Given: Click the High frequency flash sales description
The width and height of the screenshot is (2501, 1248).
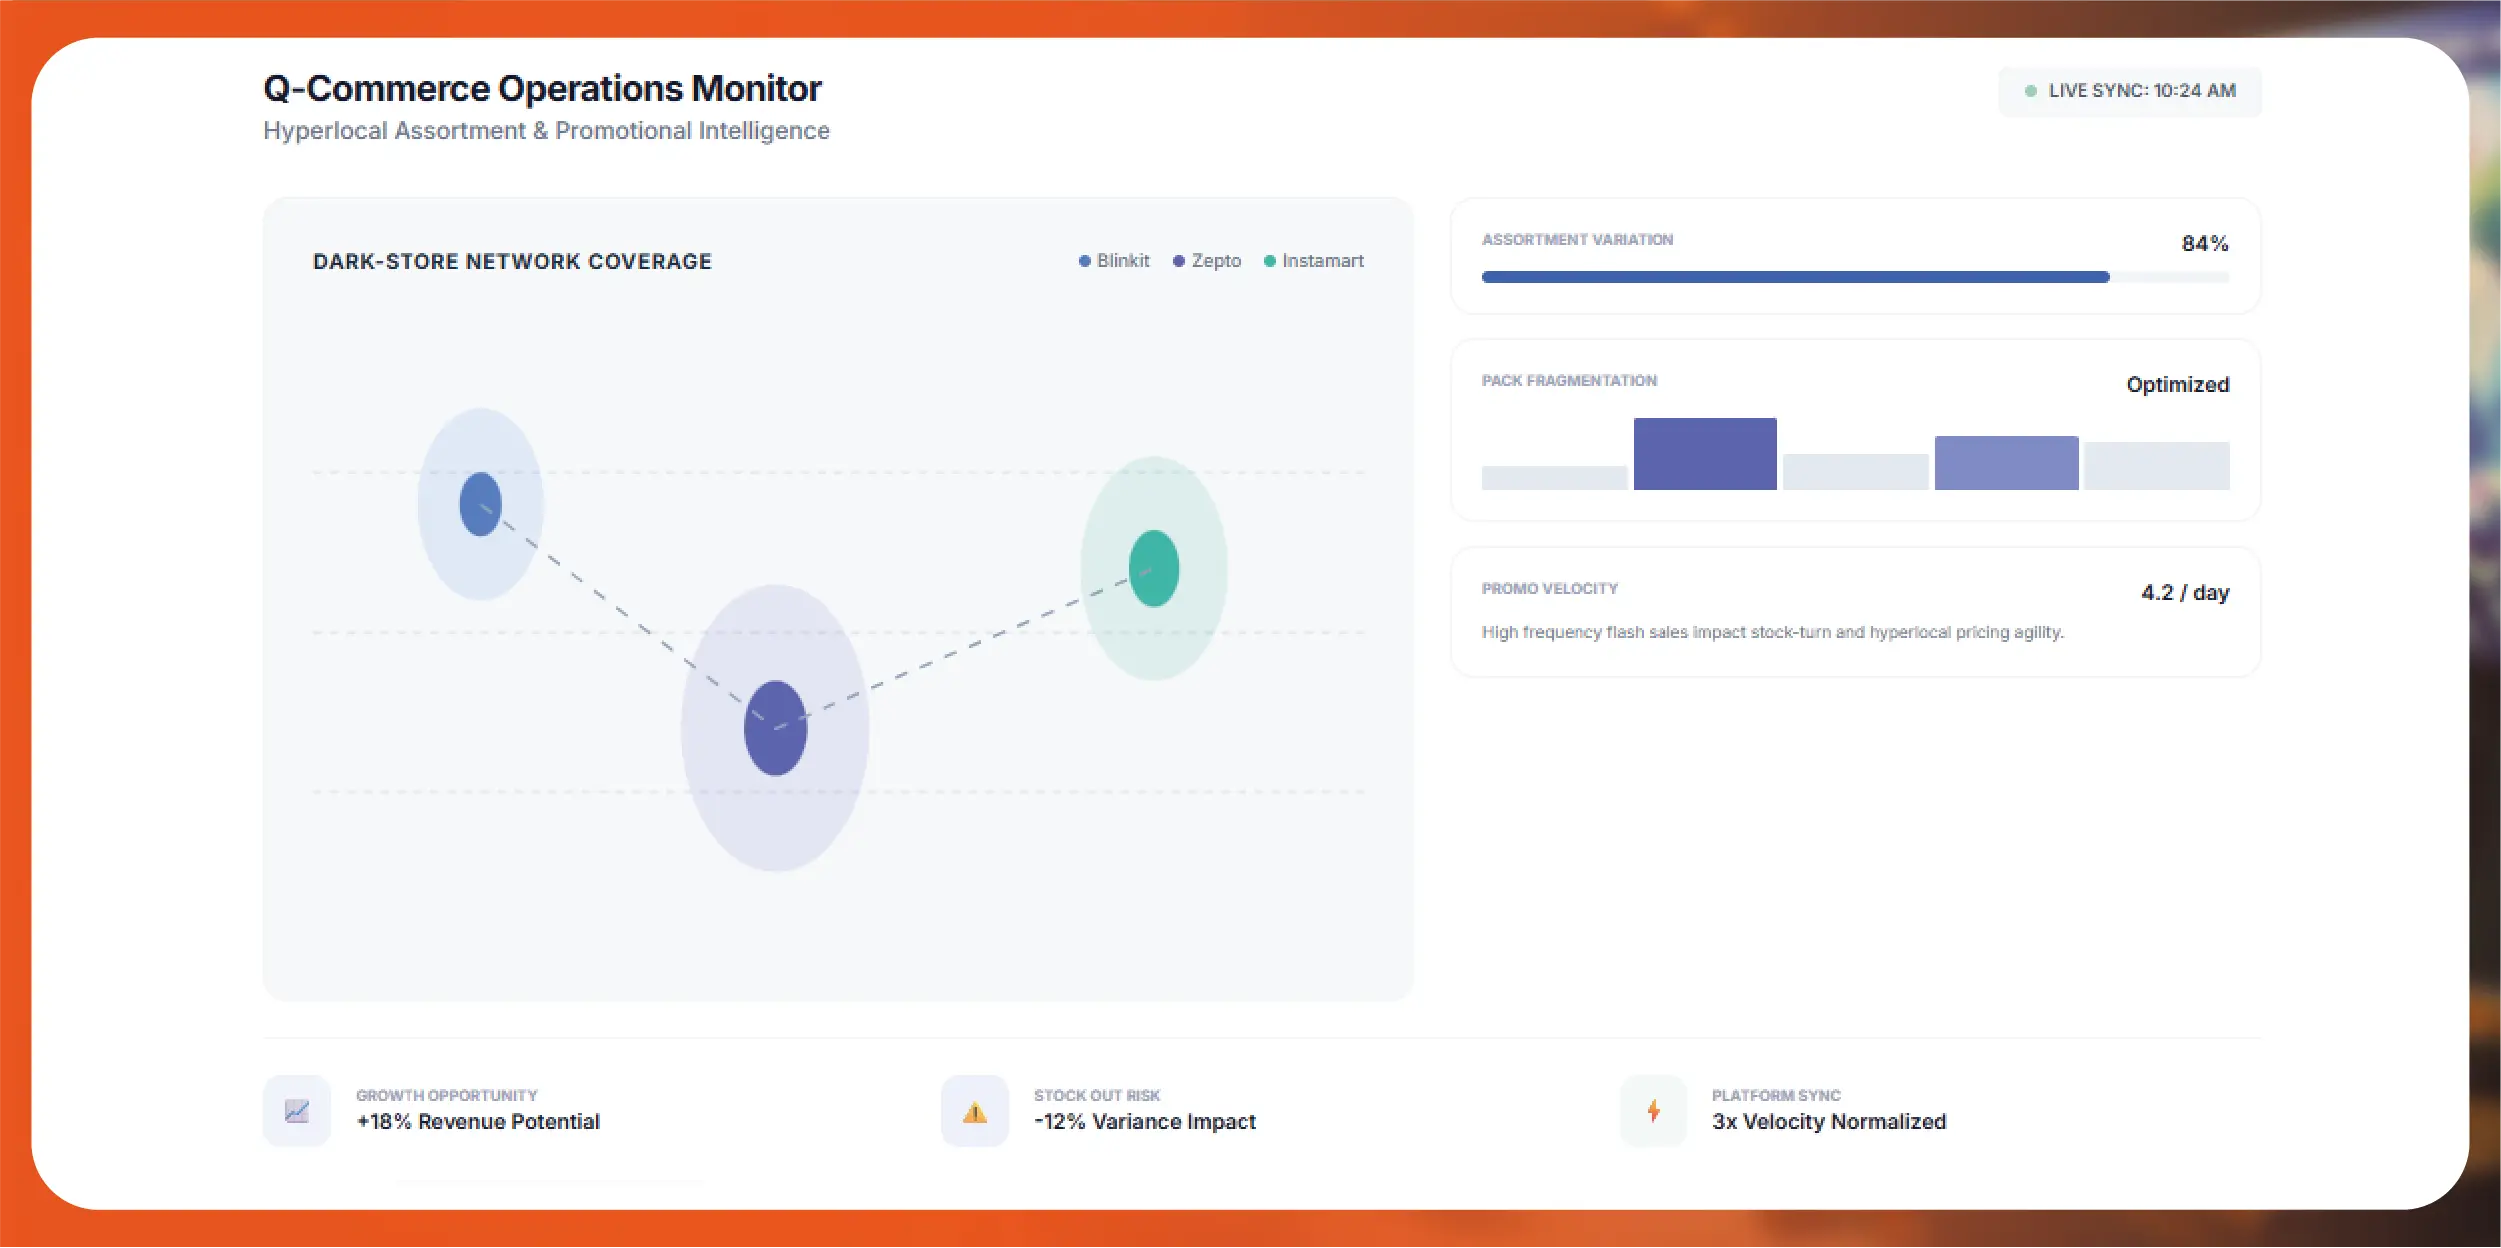Looking at the screenshot, I should (x=1772, y=632).
